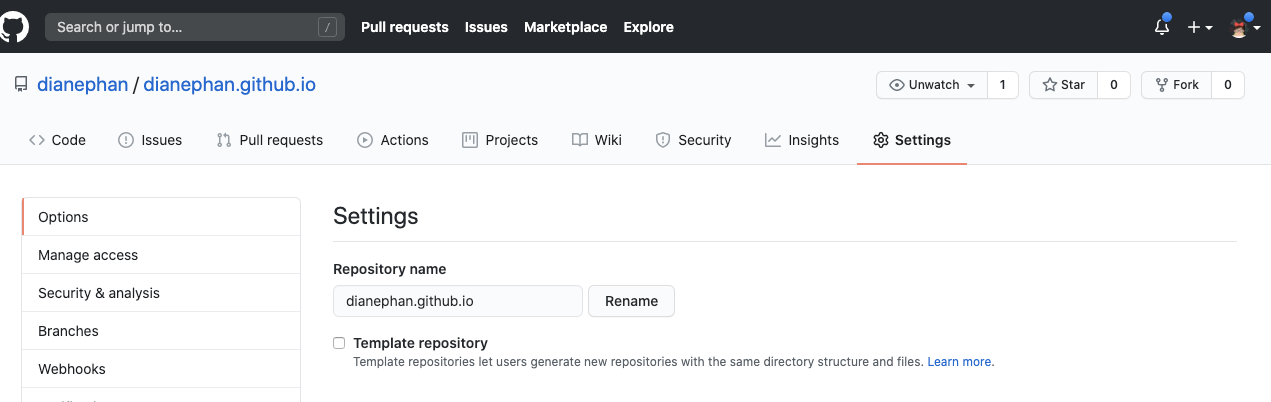Open the GitHub home logo

pos(13,27)
